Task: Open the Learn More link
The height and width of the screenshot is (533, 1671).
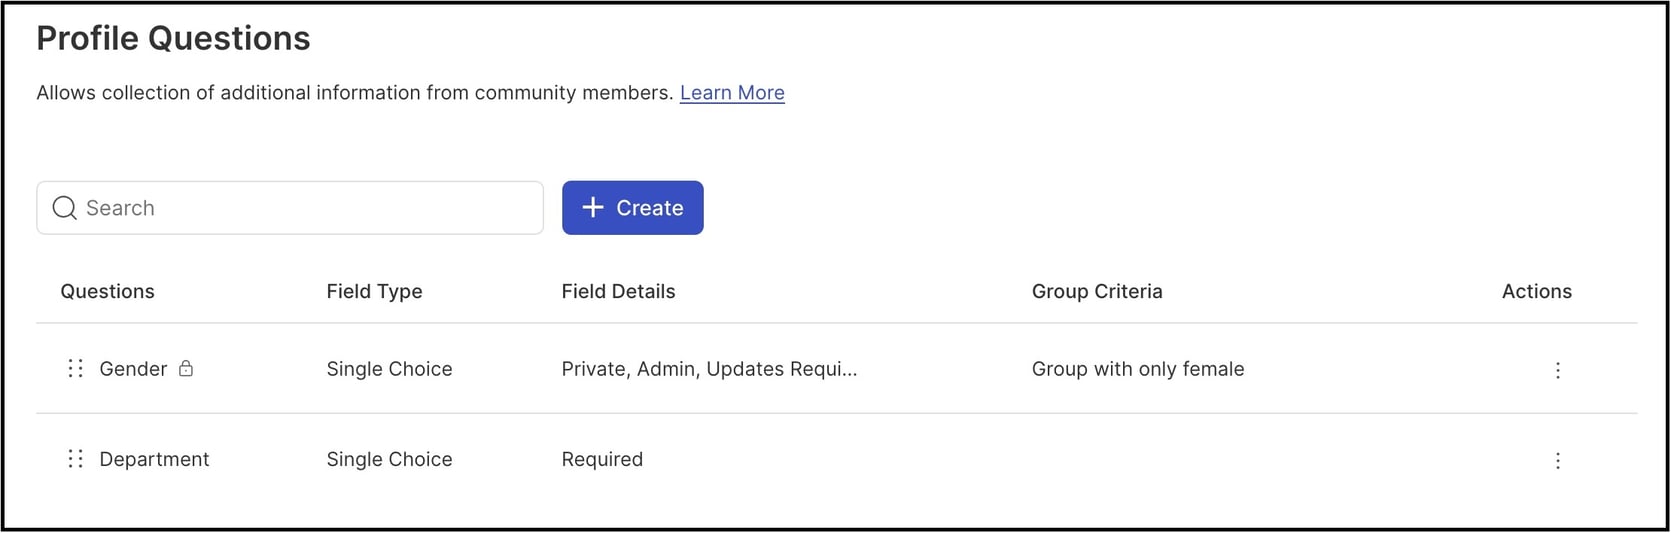Action: [732, 93]
